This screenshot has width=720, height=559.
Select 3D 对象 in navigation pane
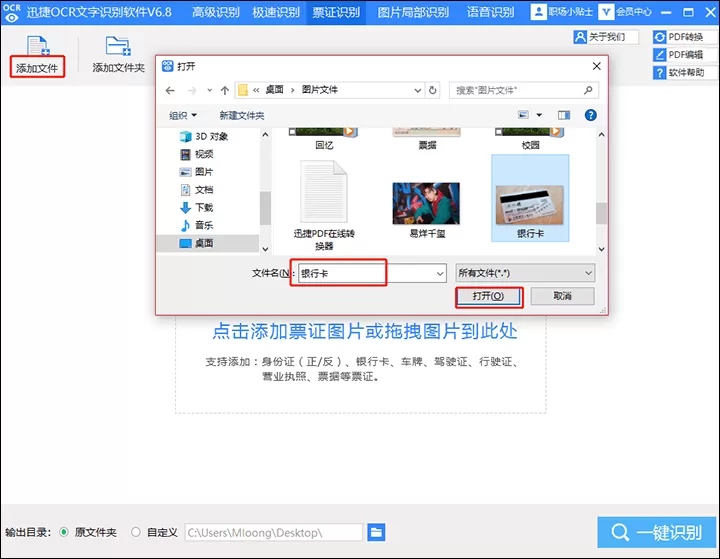point(204,136)
